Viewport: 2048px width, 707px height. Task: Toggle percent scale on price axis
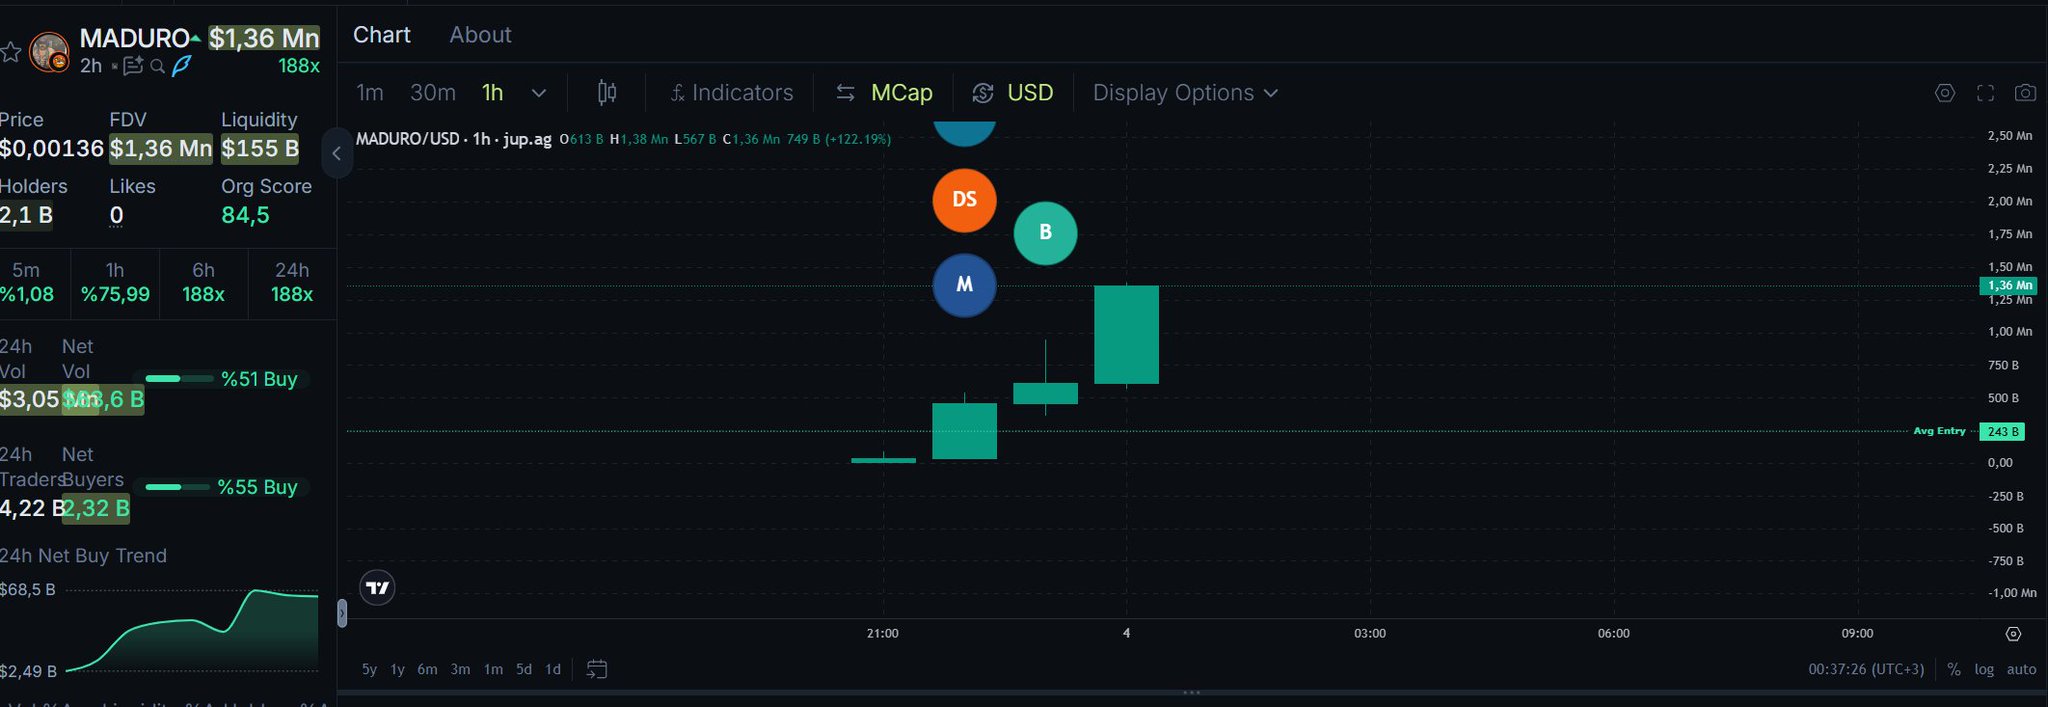pos(1954,669)
